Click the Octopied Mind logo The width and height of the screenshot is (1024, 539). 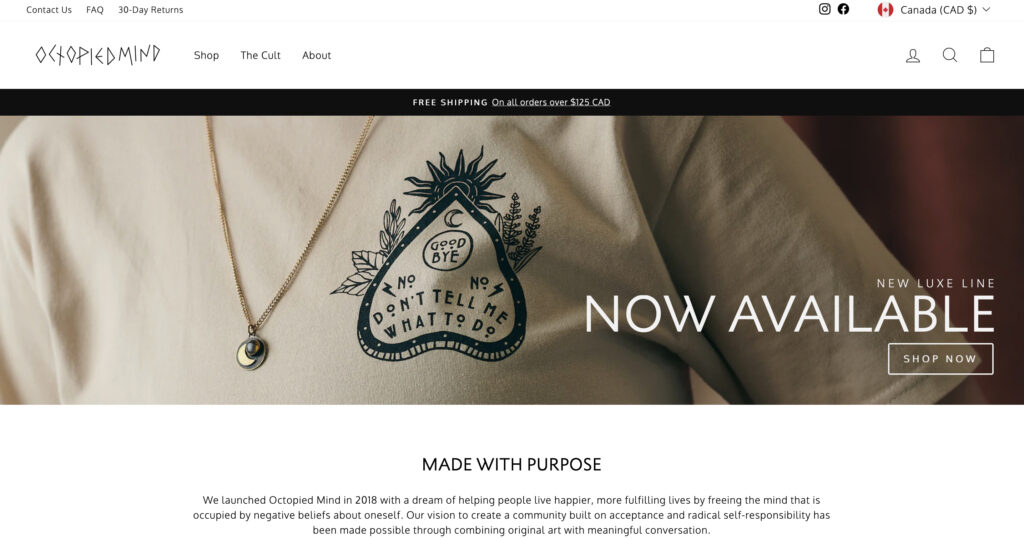[x=98, y=55]
